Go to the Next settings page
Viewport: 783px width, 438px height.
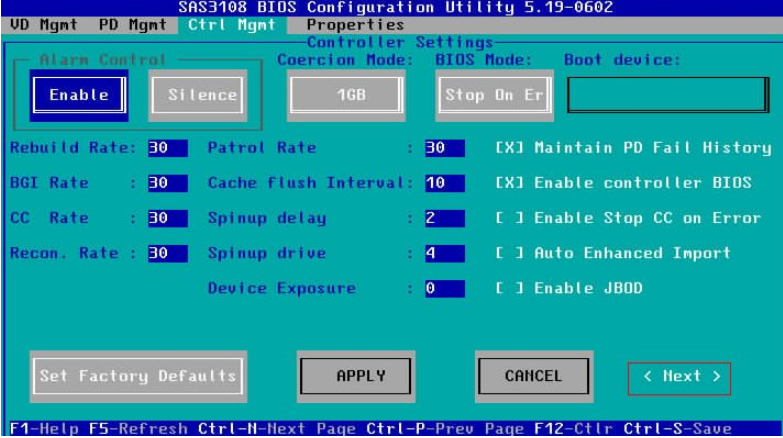tap(679, 378)
